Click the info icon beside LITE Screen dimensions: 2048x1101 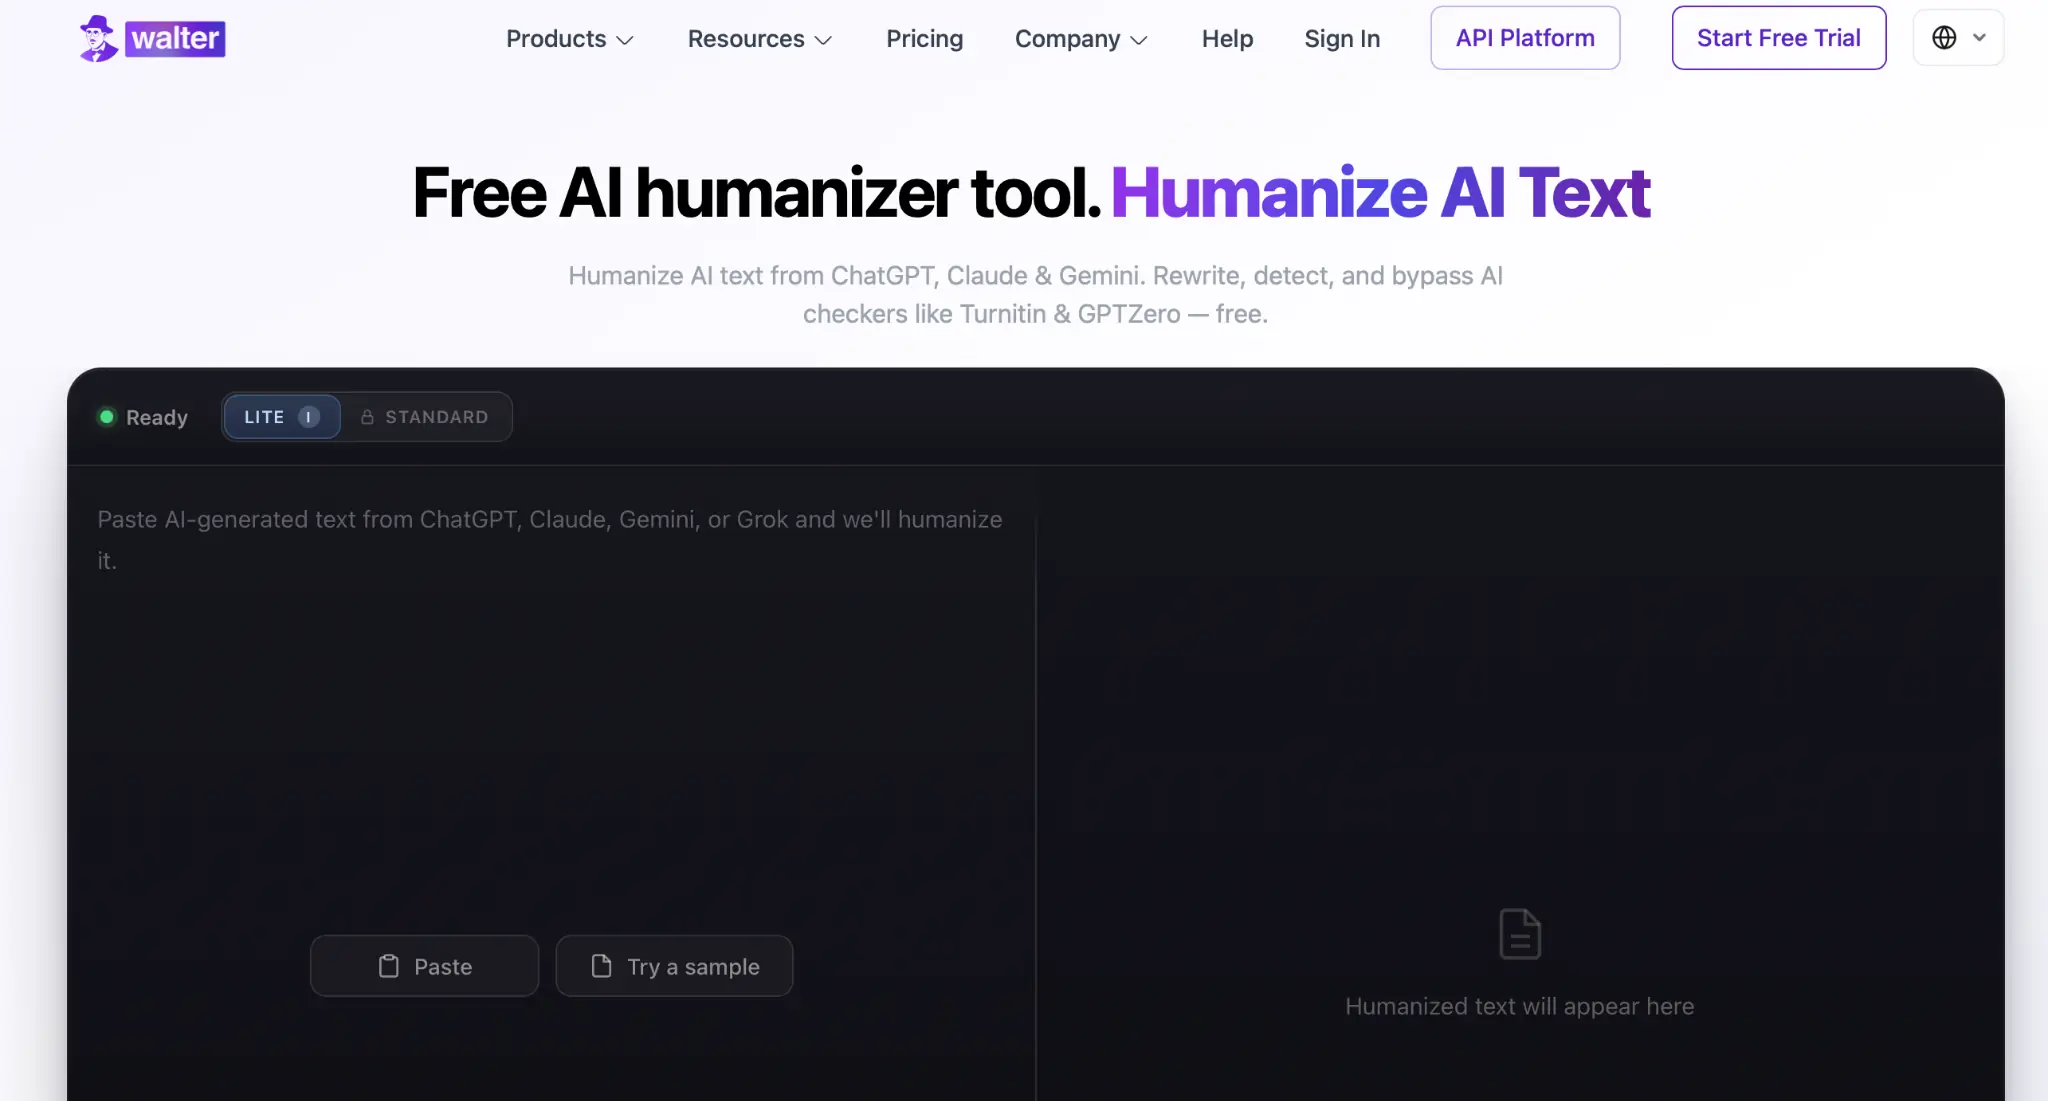point(309,417)
